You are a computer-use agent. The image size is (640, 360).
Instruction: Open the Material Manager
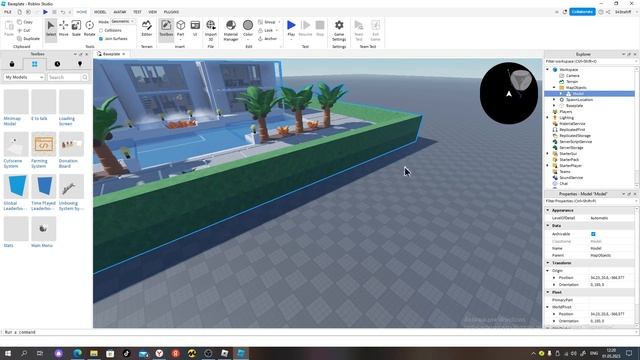click(x=231, y=30)
